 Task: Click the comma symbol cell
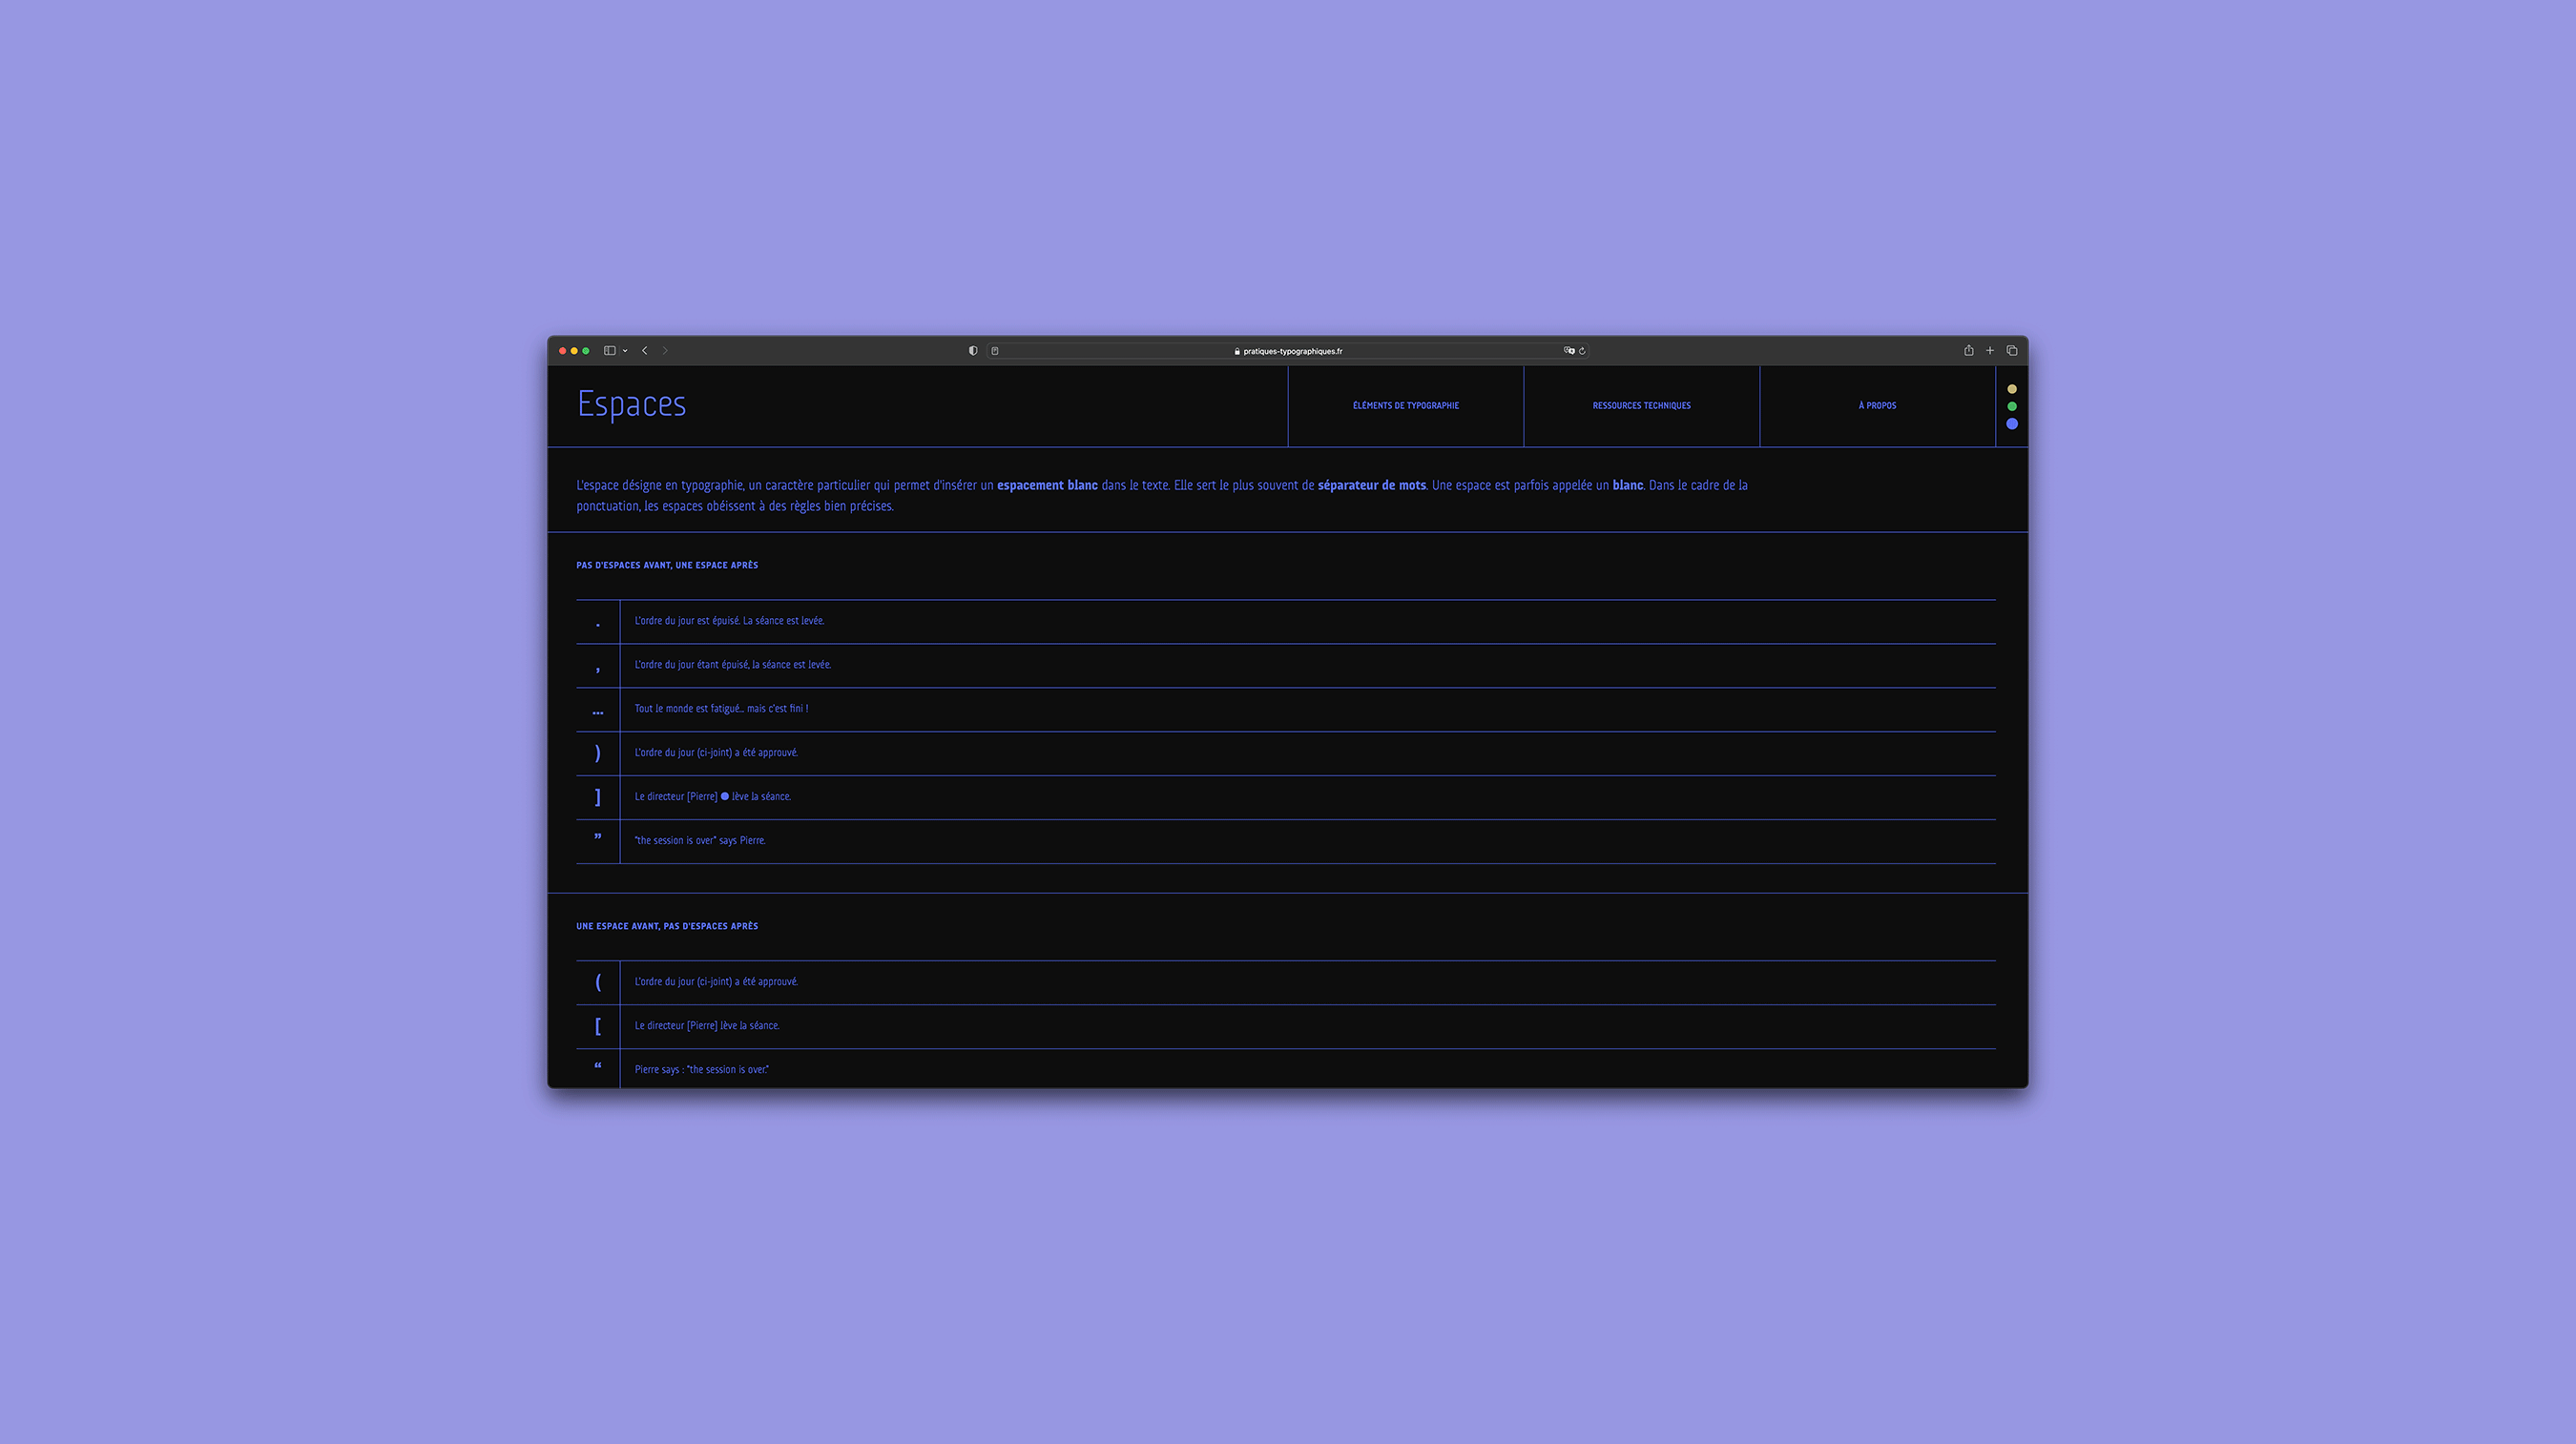point(598,666)
